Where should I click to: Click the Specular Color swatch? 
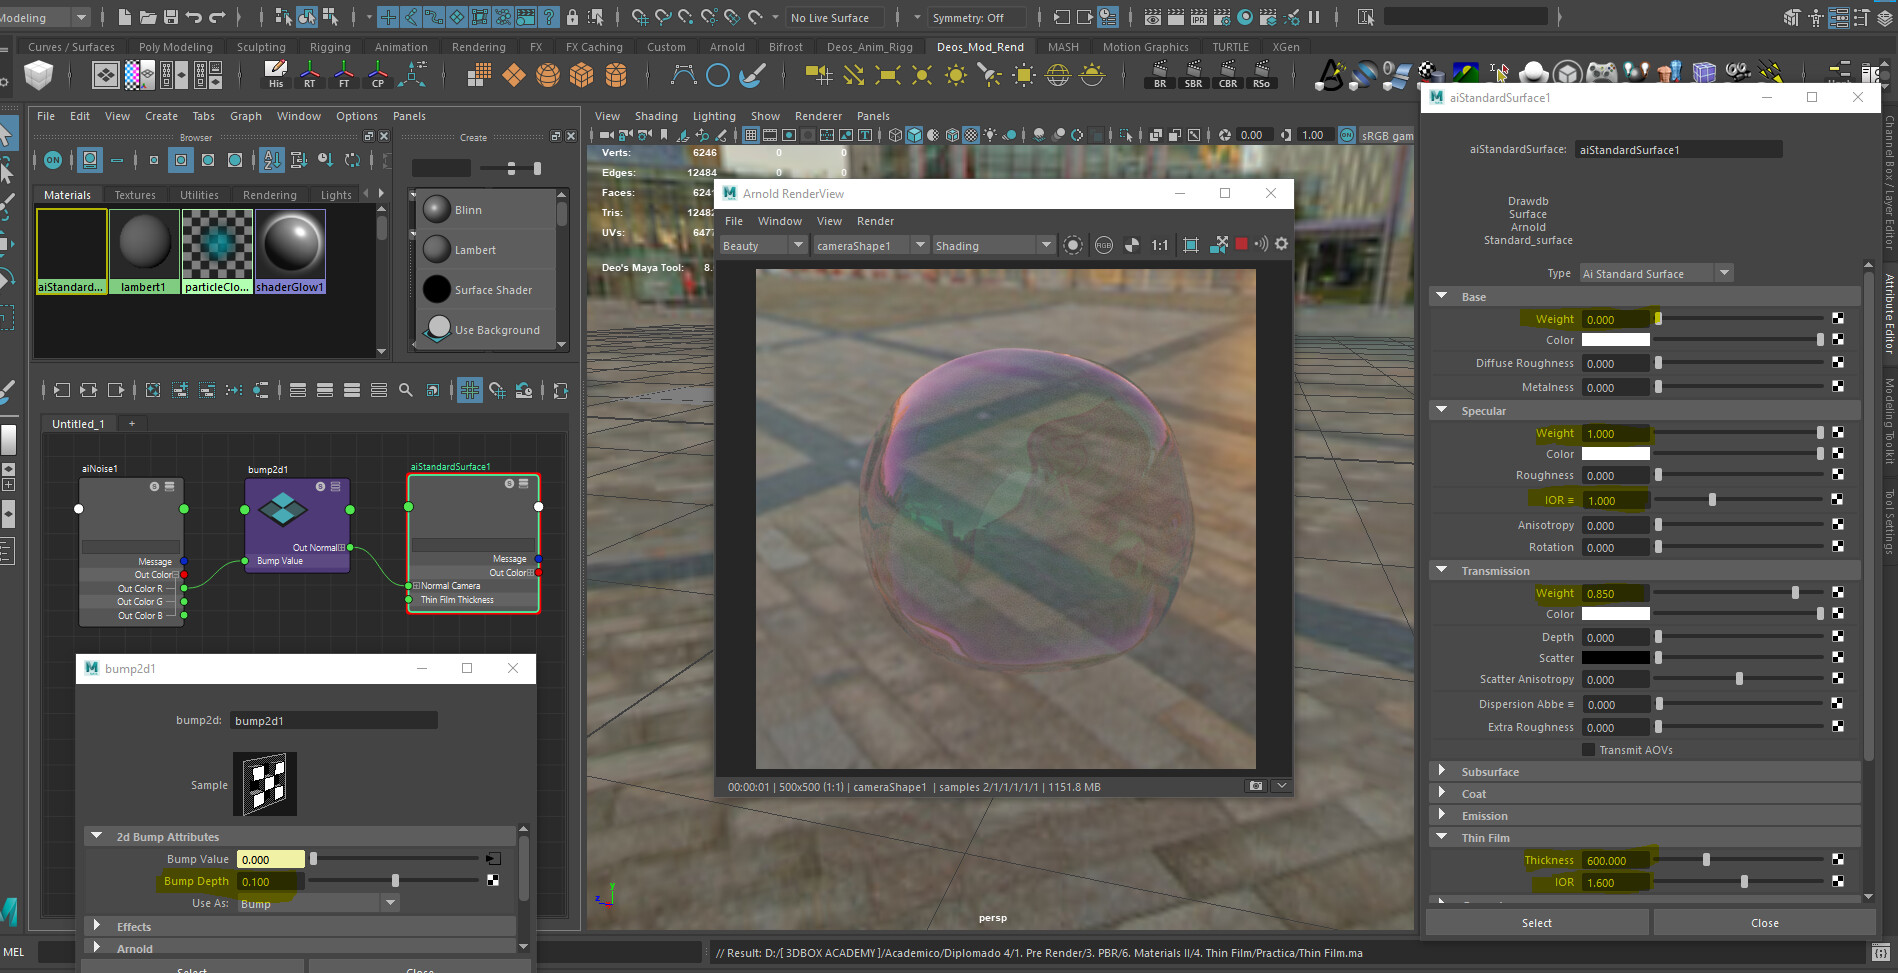1615,454
